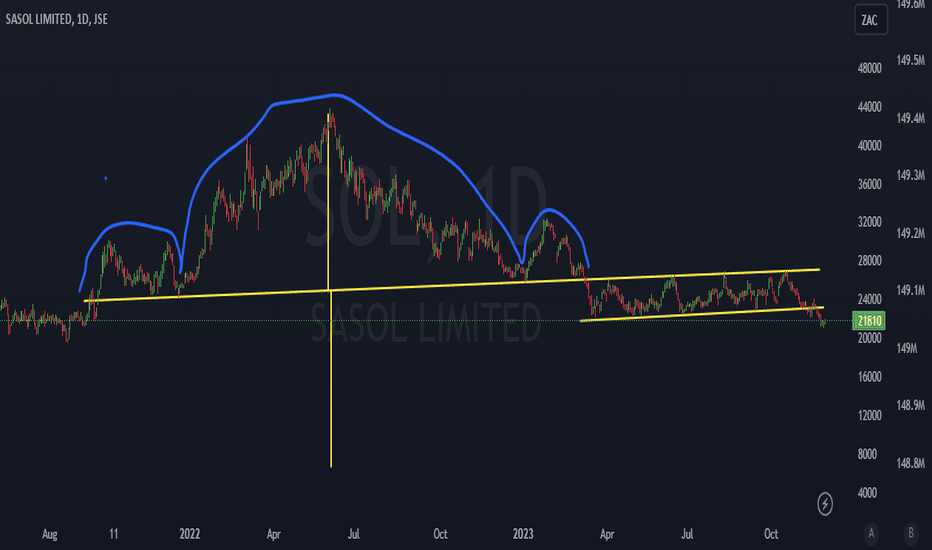
Task: Select the blue head curve drawing
Action: [335, 95]
